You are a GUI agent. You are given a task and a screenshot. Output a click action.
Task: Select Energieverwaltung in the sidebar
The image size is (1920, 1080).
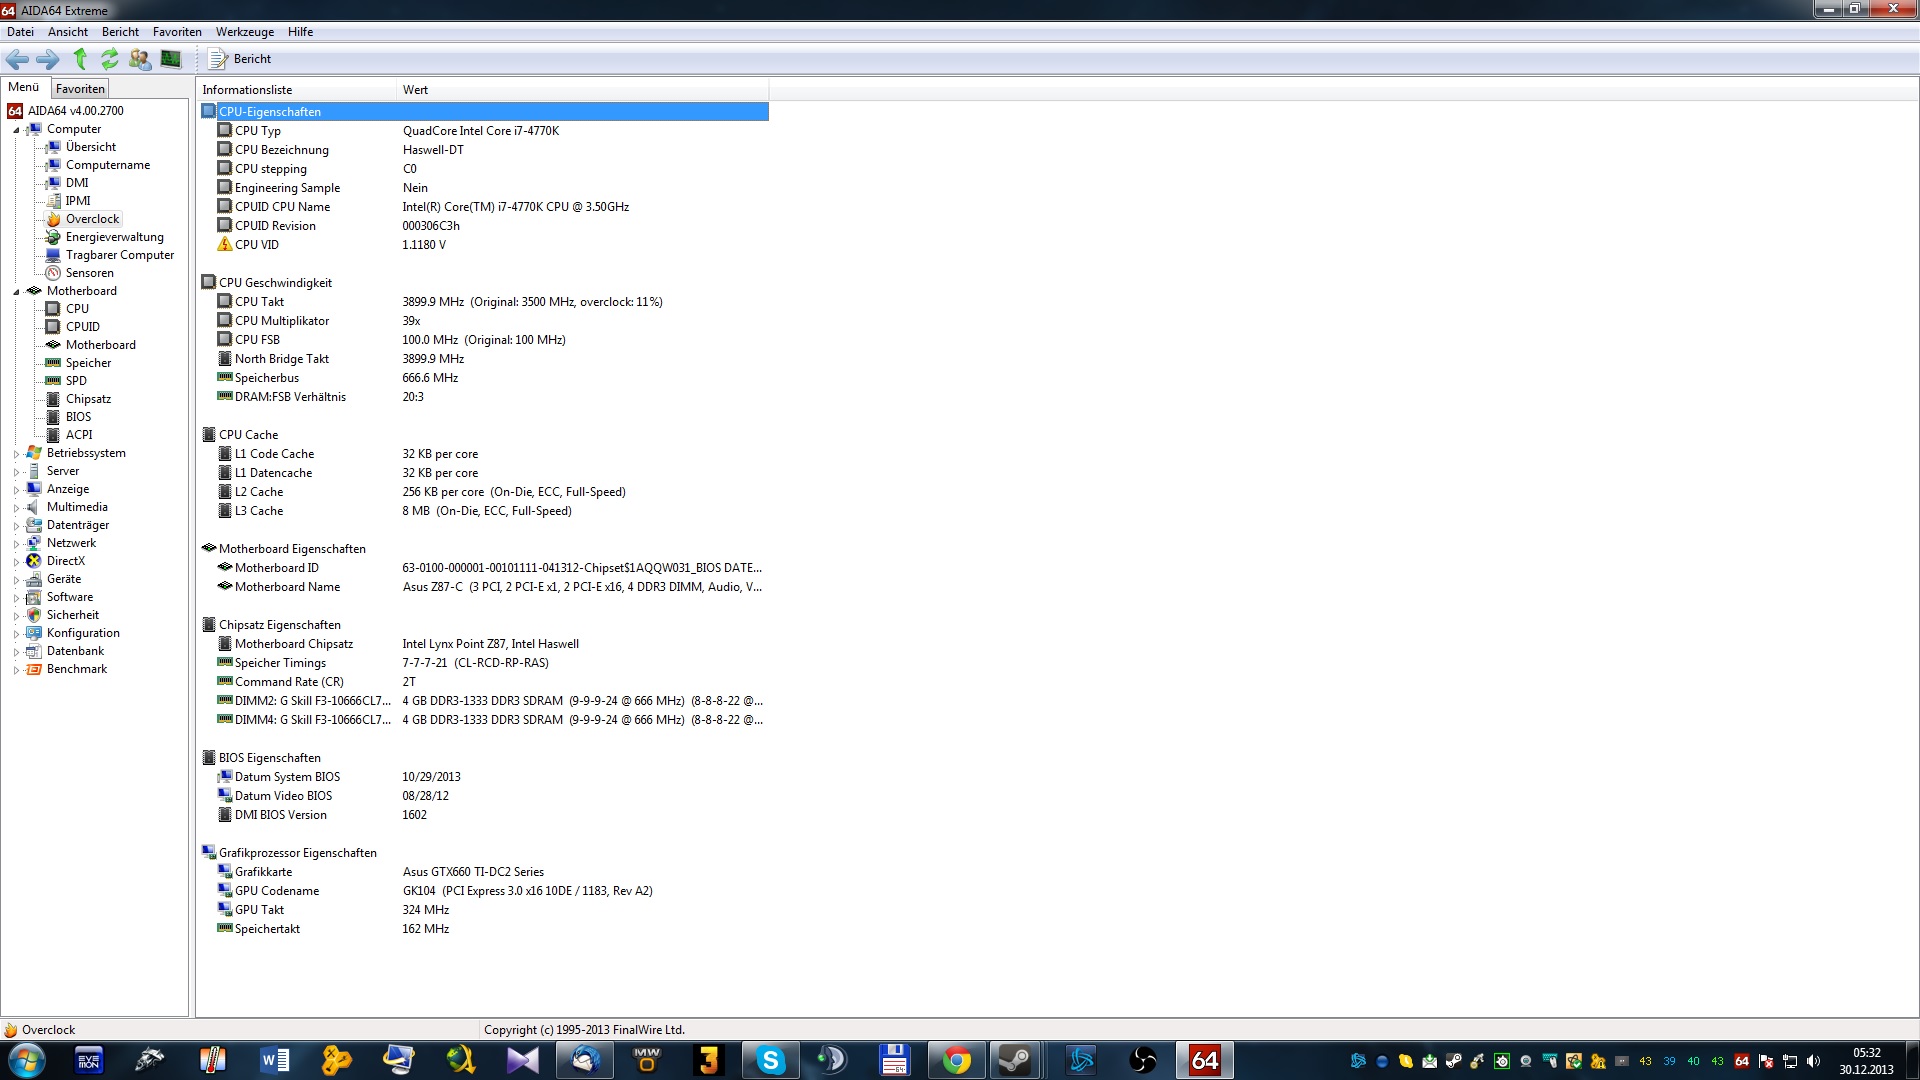point(114,237)
